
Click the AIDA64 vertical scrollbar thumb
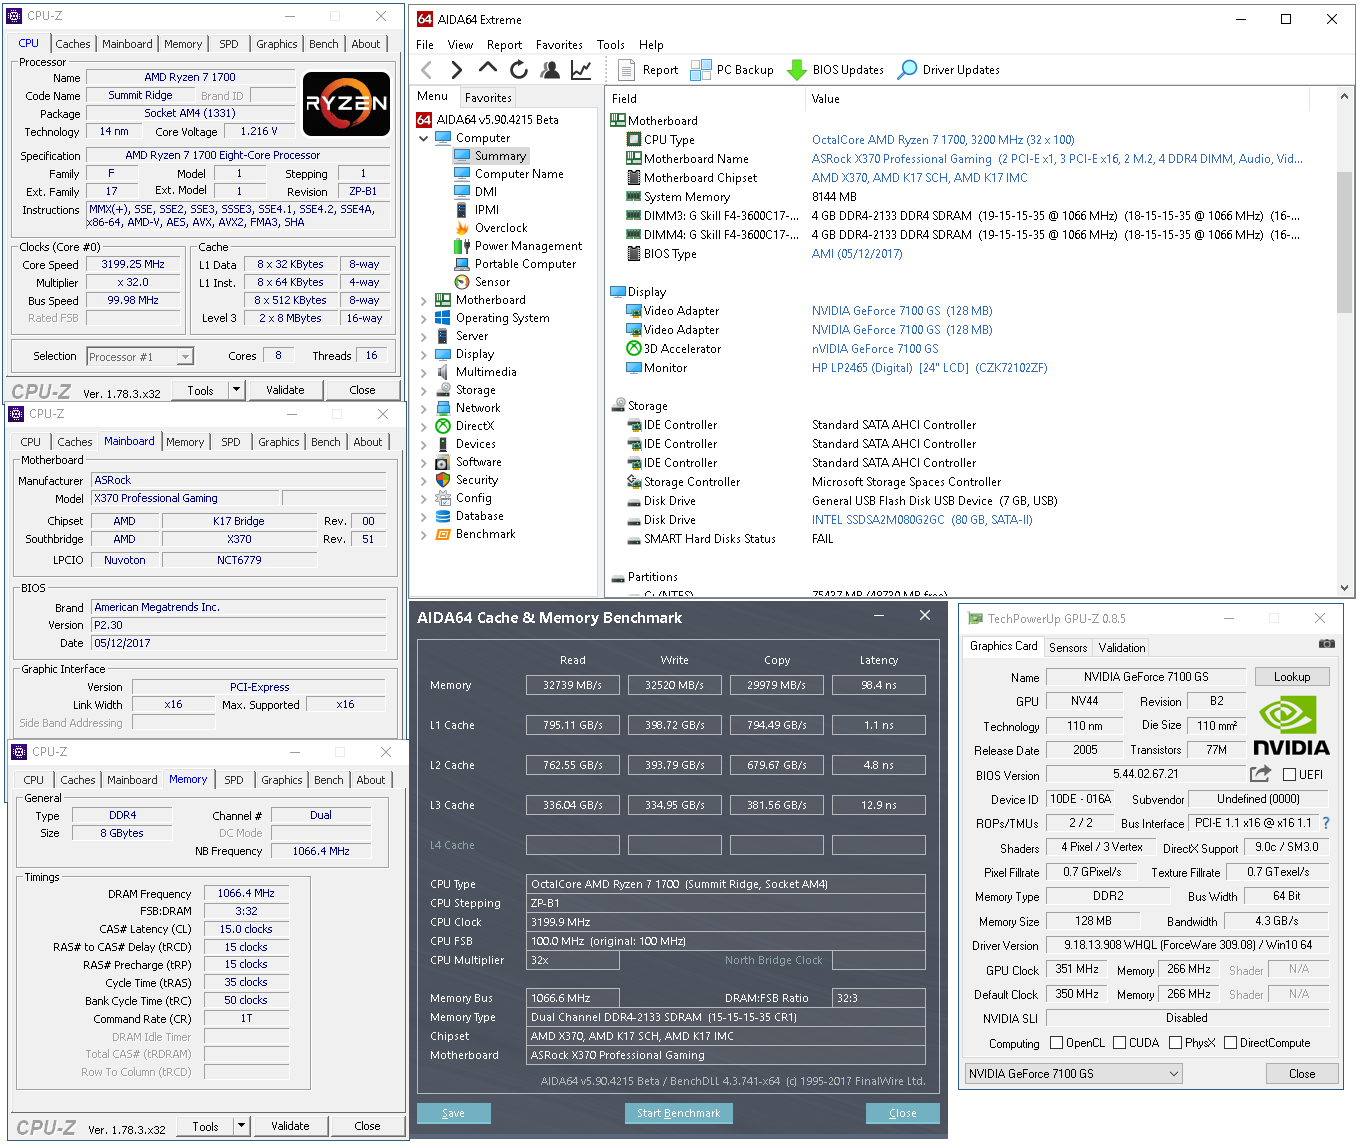click(x=1345, y=240)
